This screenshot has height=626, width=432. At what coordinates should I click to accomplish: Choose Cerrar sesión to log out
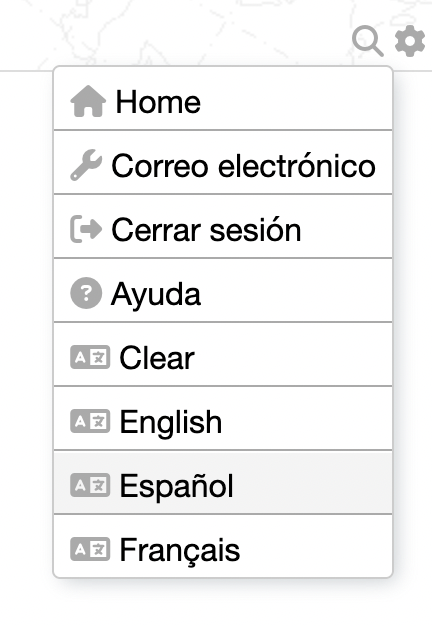[223, 226]
